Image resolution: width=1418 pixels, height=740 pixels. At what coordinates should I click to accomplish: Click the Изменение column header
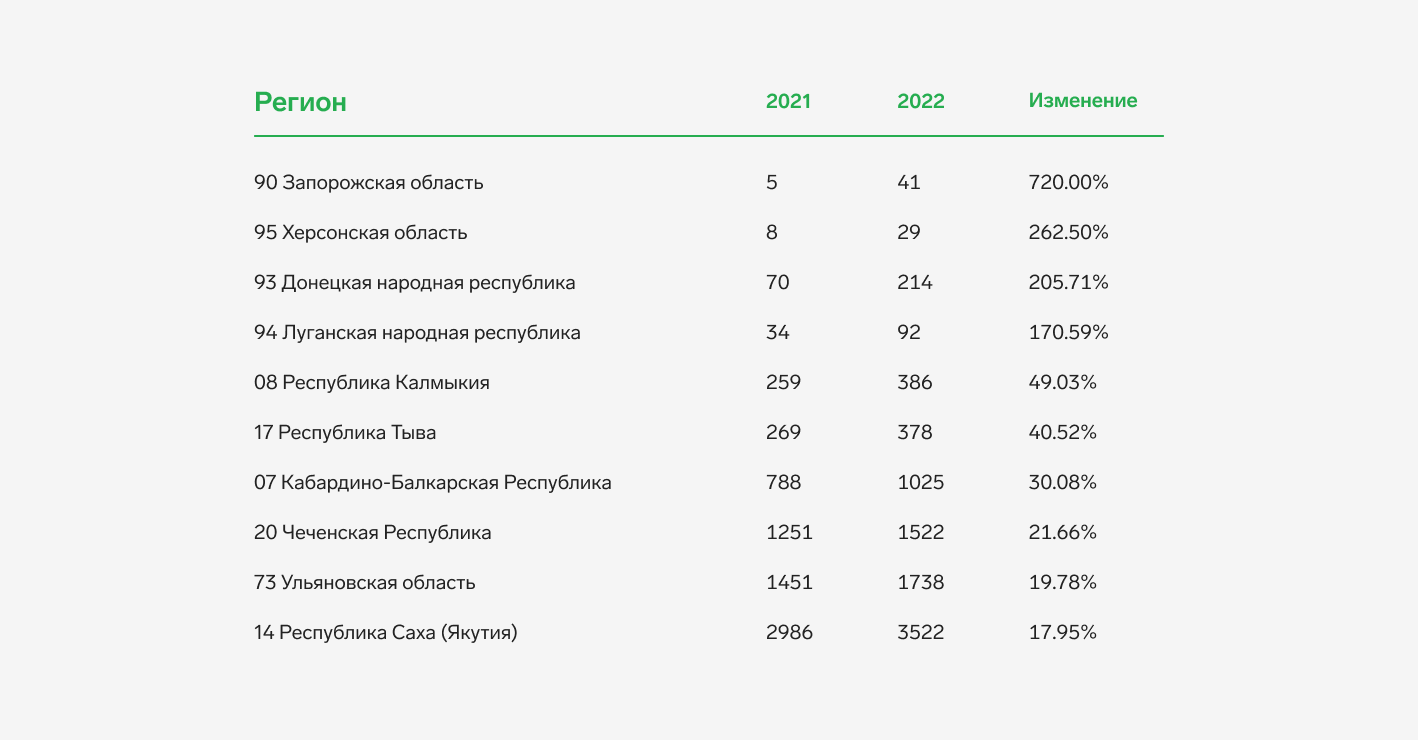pos(1083,101)
